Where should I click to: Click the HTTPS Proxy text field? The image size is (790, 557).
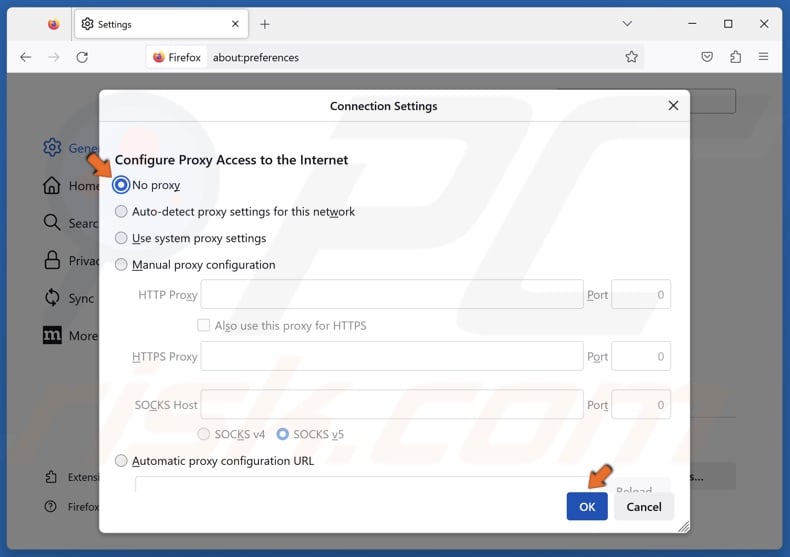click(x=392, y=356)
